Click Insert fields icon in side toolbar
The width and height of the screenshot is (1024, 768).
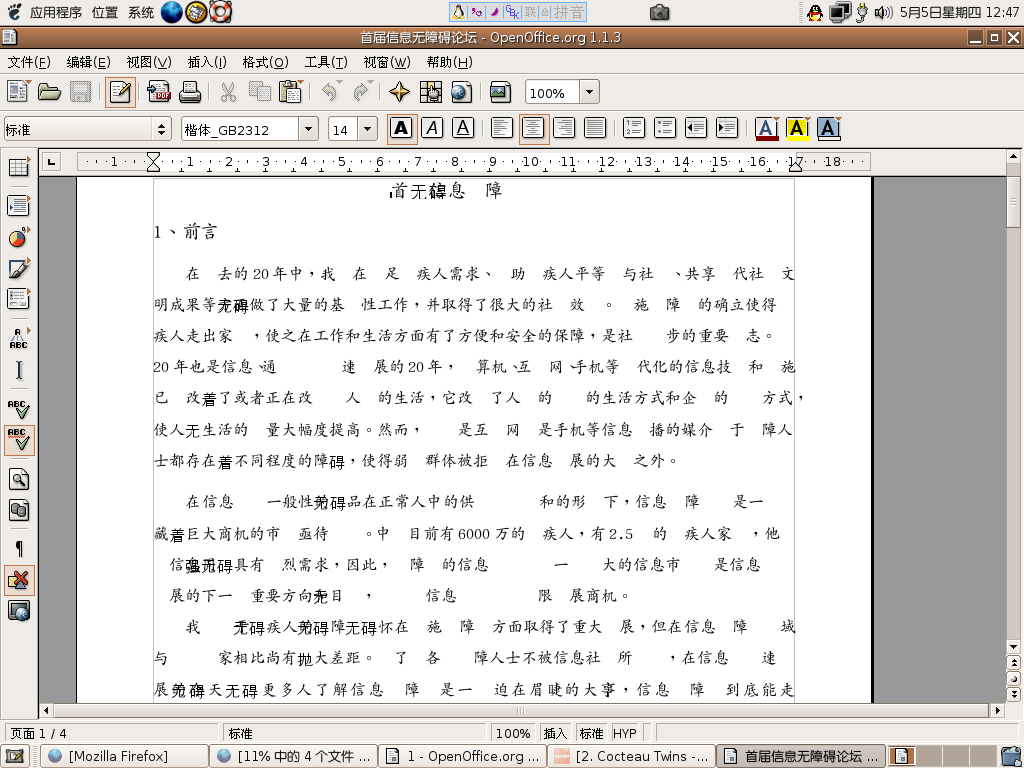pos(19,205)
